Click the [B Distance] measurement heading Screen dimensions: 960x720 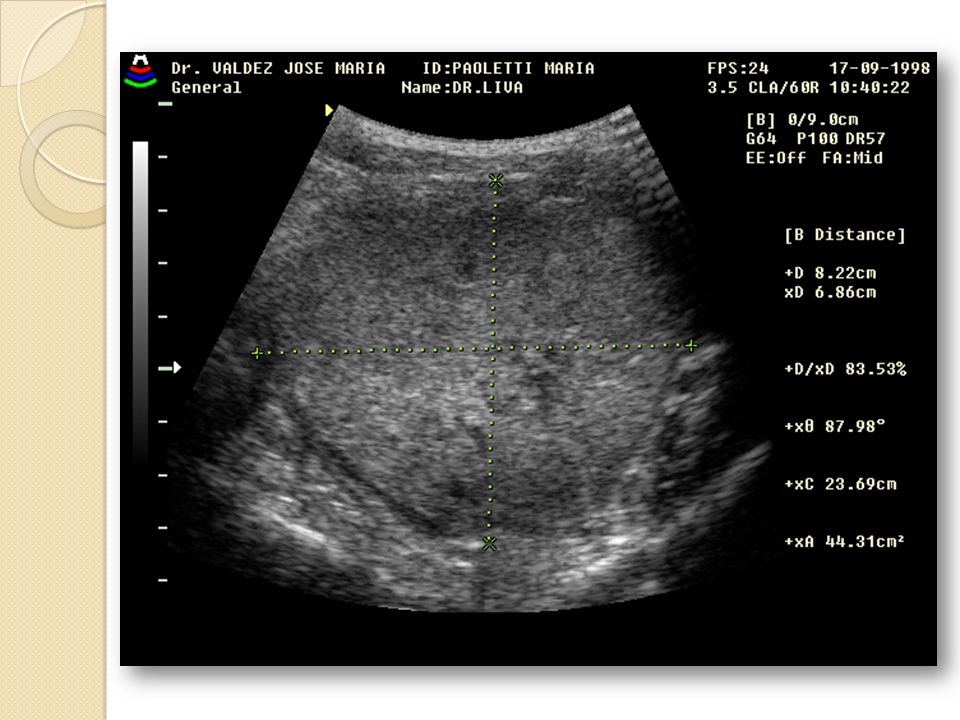[x=844, y=235]
